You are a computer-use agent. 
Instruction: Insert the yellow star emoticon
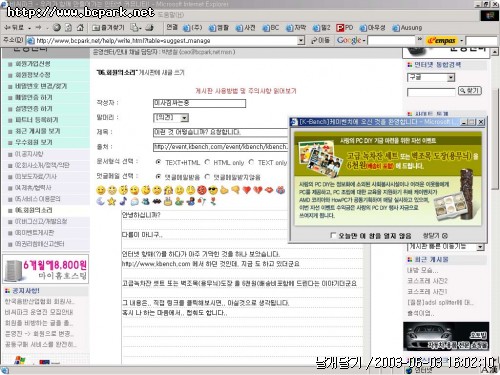(x=112, y=201)
